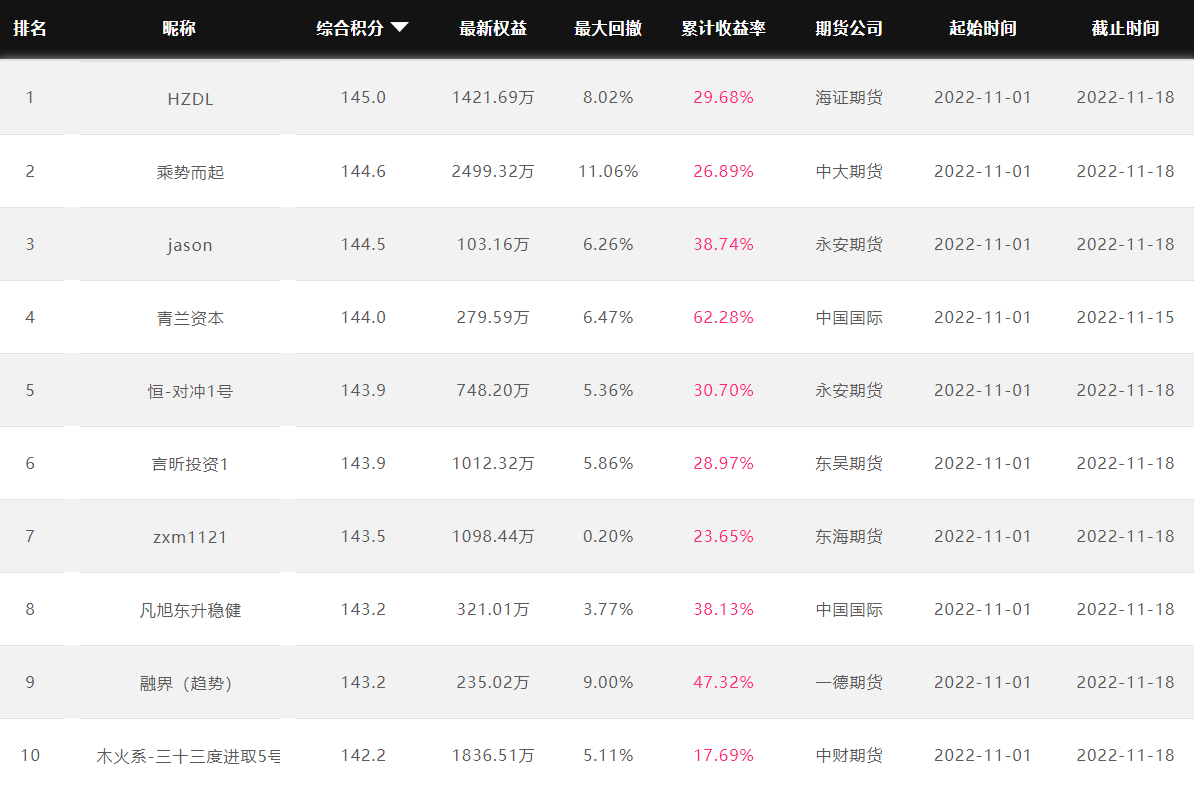Viewport: 1194px width, 788px height.
Task: Click the return rate 28.97%
Action: [x=723, y=464]
